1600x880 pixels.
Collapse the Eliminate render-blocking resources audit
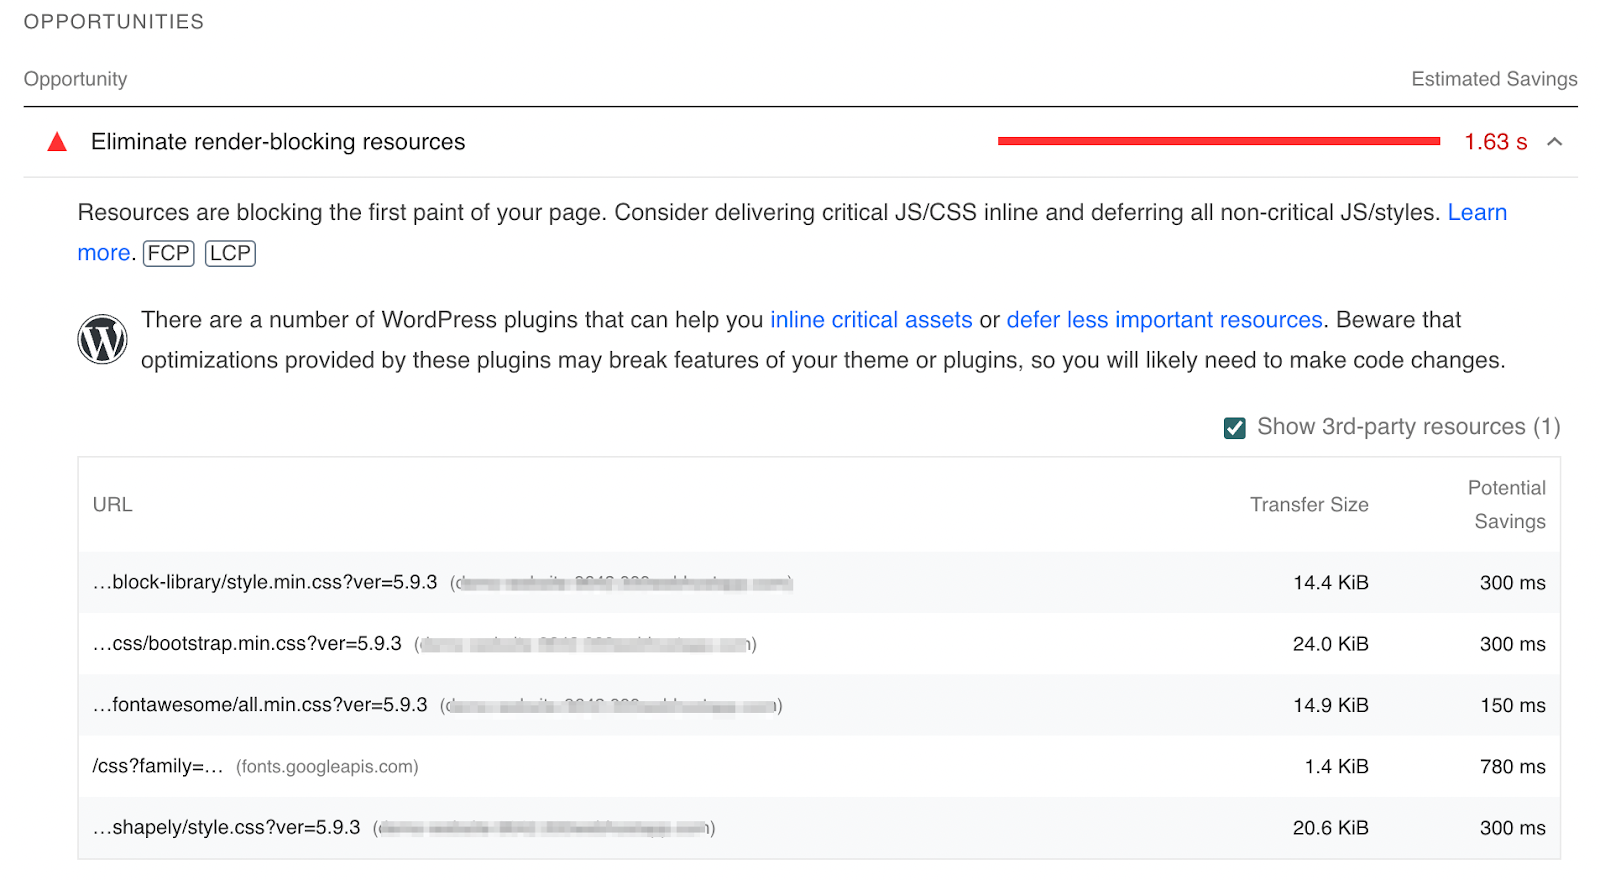click(1555, 142)
